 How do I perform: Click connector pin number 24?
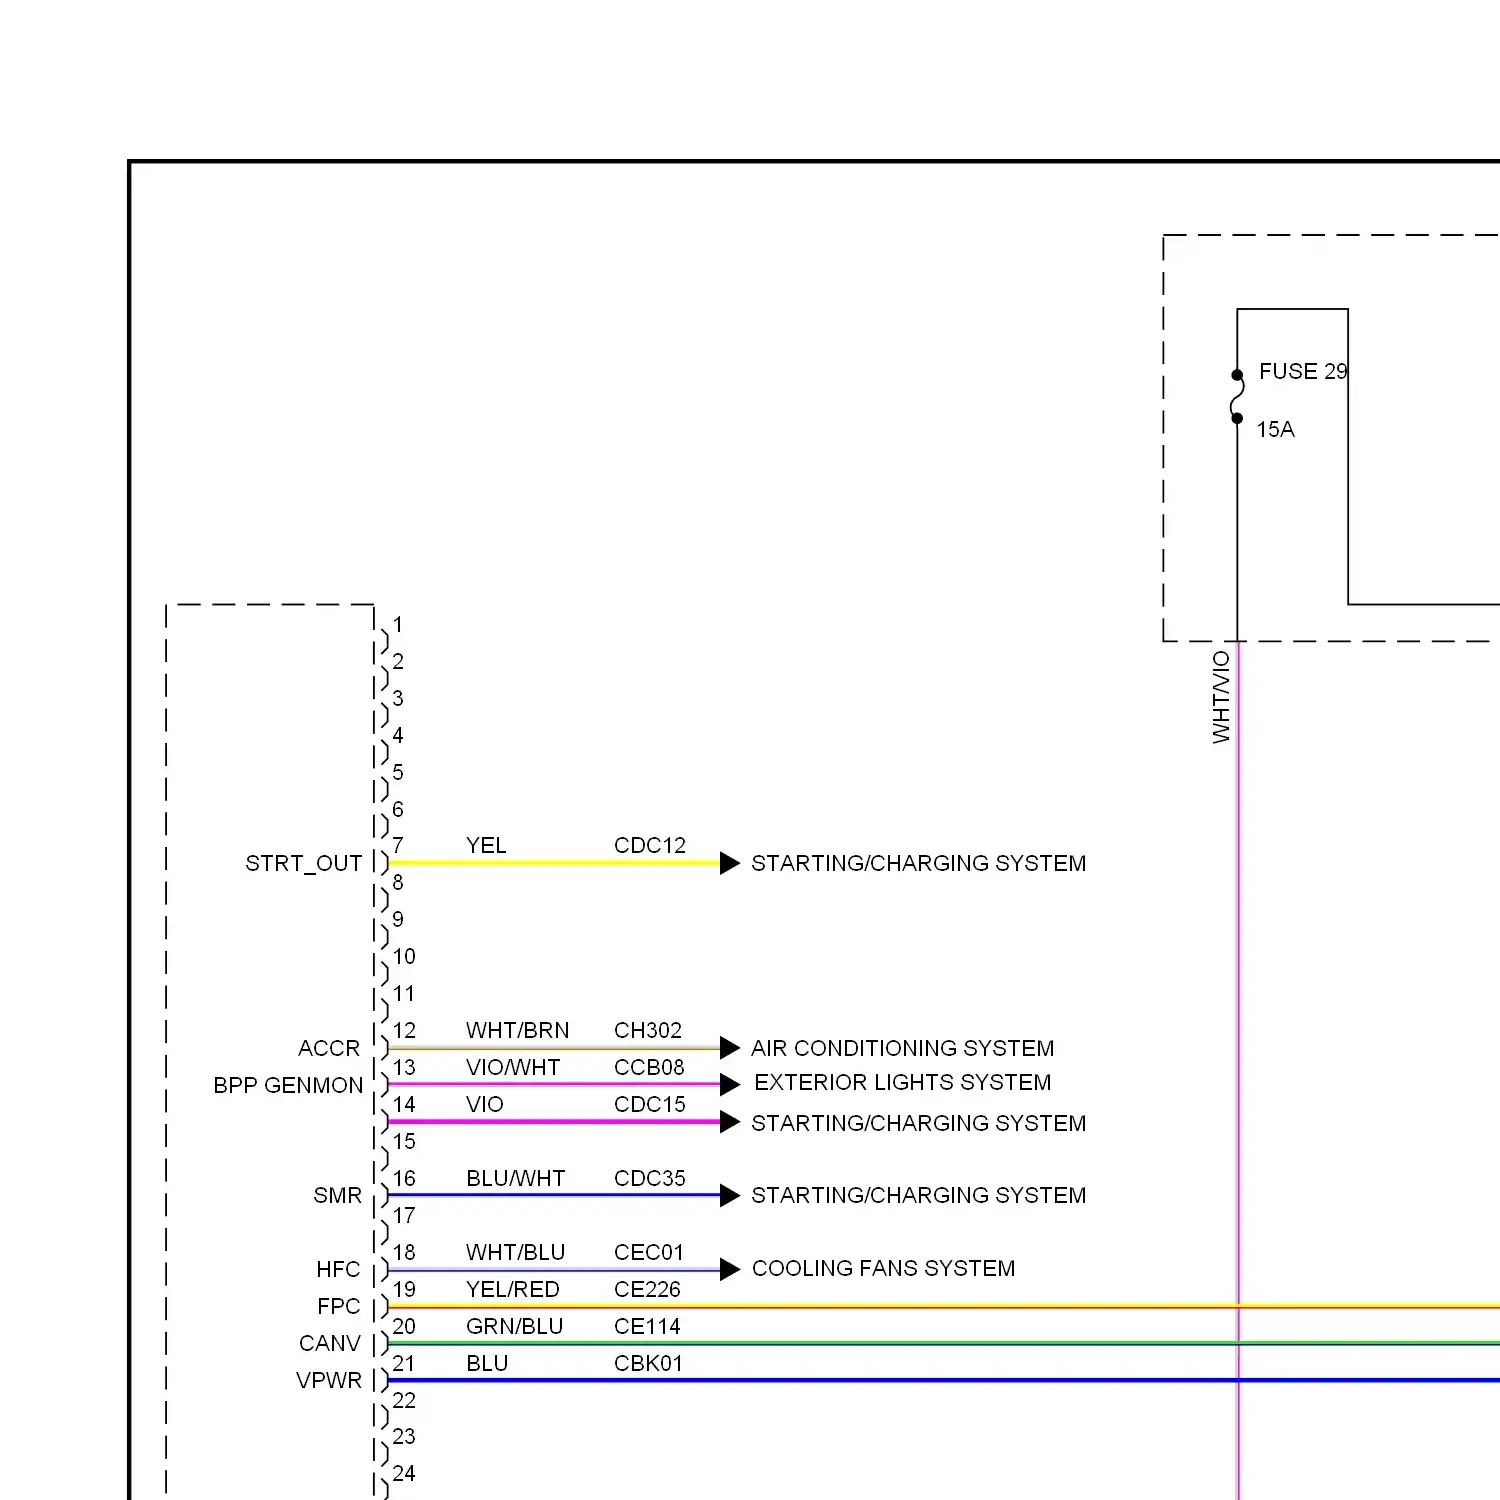[404, 1473]
